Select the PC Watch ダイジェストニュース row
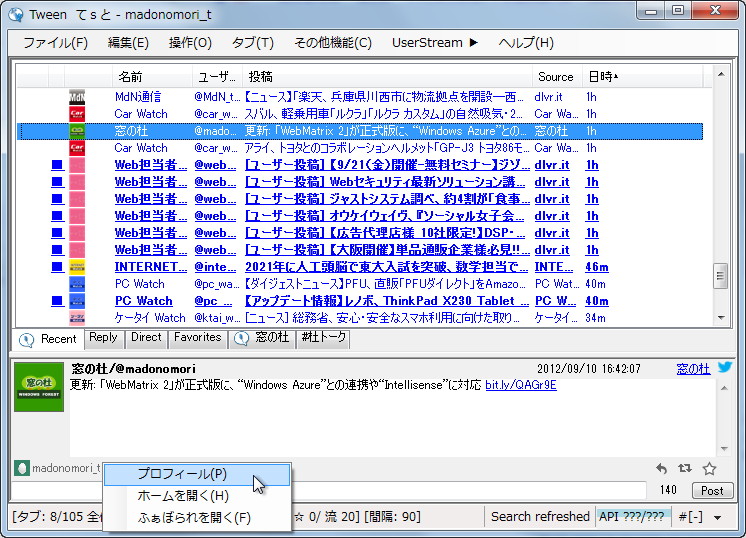Screen dimensions: 746x538 tap(360, 284)
